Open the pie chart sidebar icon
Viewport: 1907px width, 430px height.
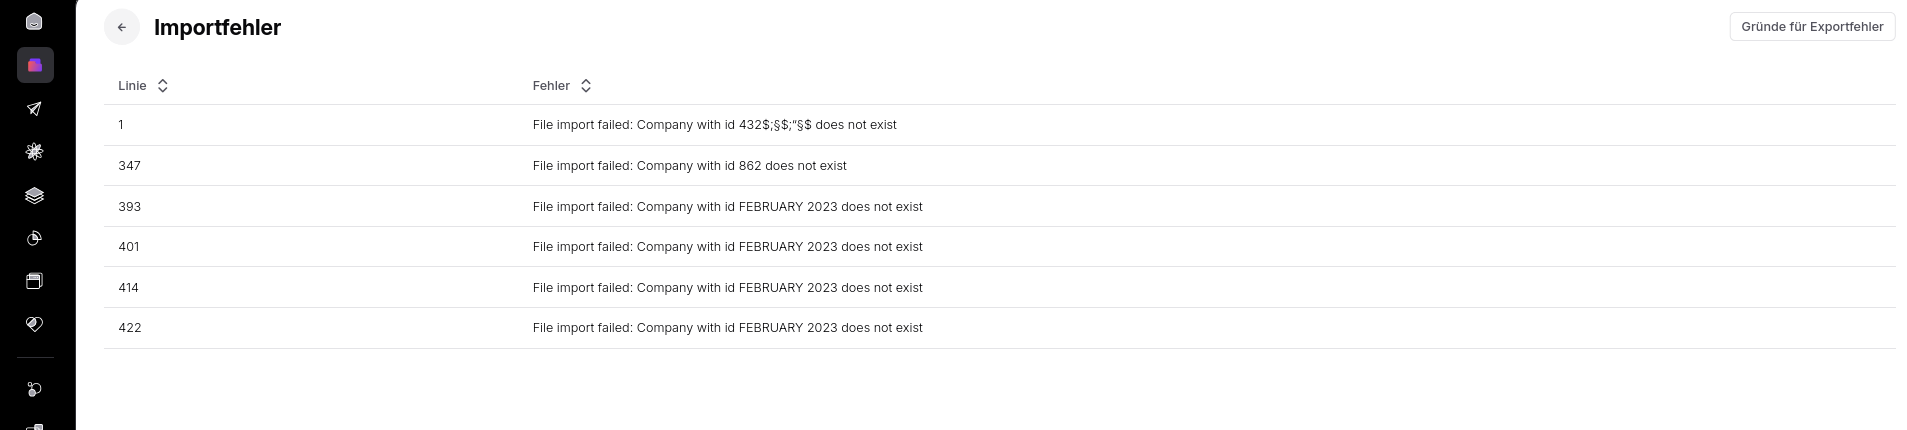[35, 238]
